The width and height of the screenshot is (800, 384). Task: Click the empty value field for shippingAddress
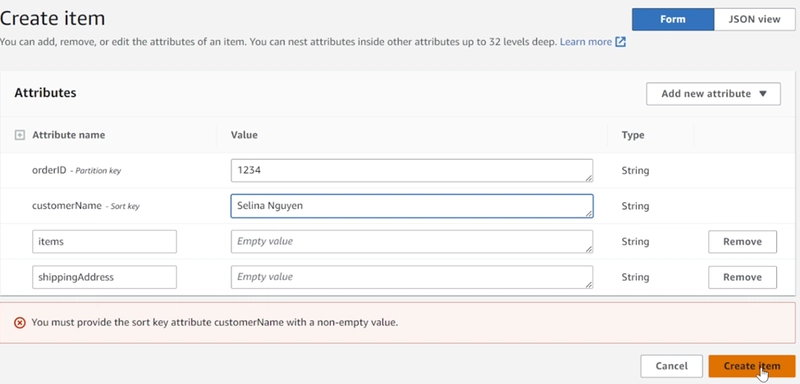tap(412, 277)
